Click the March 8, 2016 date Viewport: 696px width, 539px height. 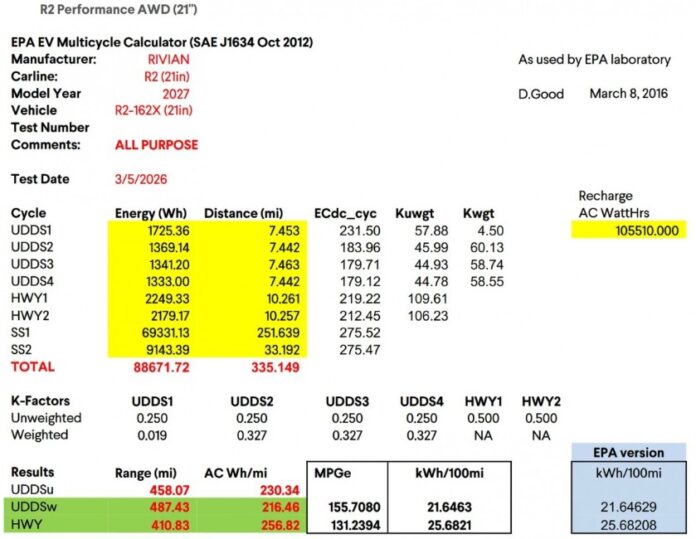[629, 94]
